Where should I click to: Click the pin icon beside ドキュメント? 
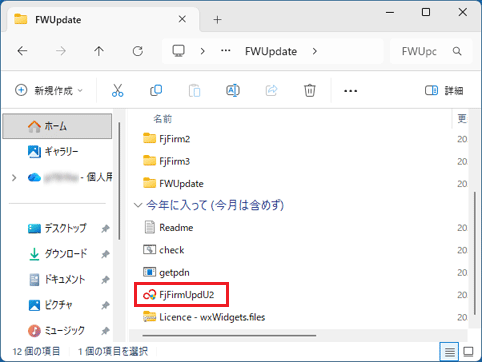[x=105, y=280]
